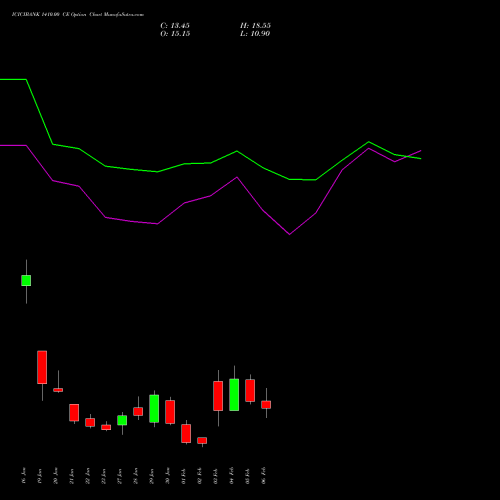Image resolution: width=500 pixels, height=500 pixels.
Task: Click the 20 Jan date label
Action: click(x=56, y=475)
